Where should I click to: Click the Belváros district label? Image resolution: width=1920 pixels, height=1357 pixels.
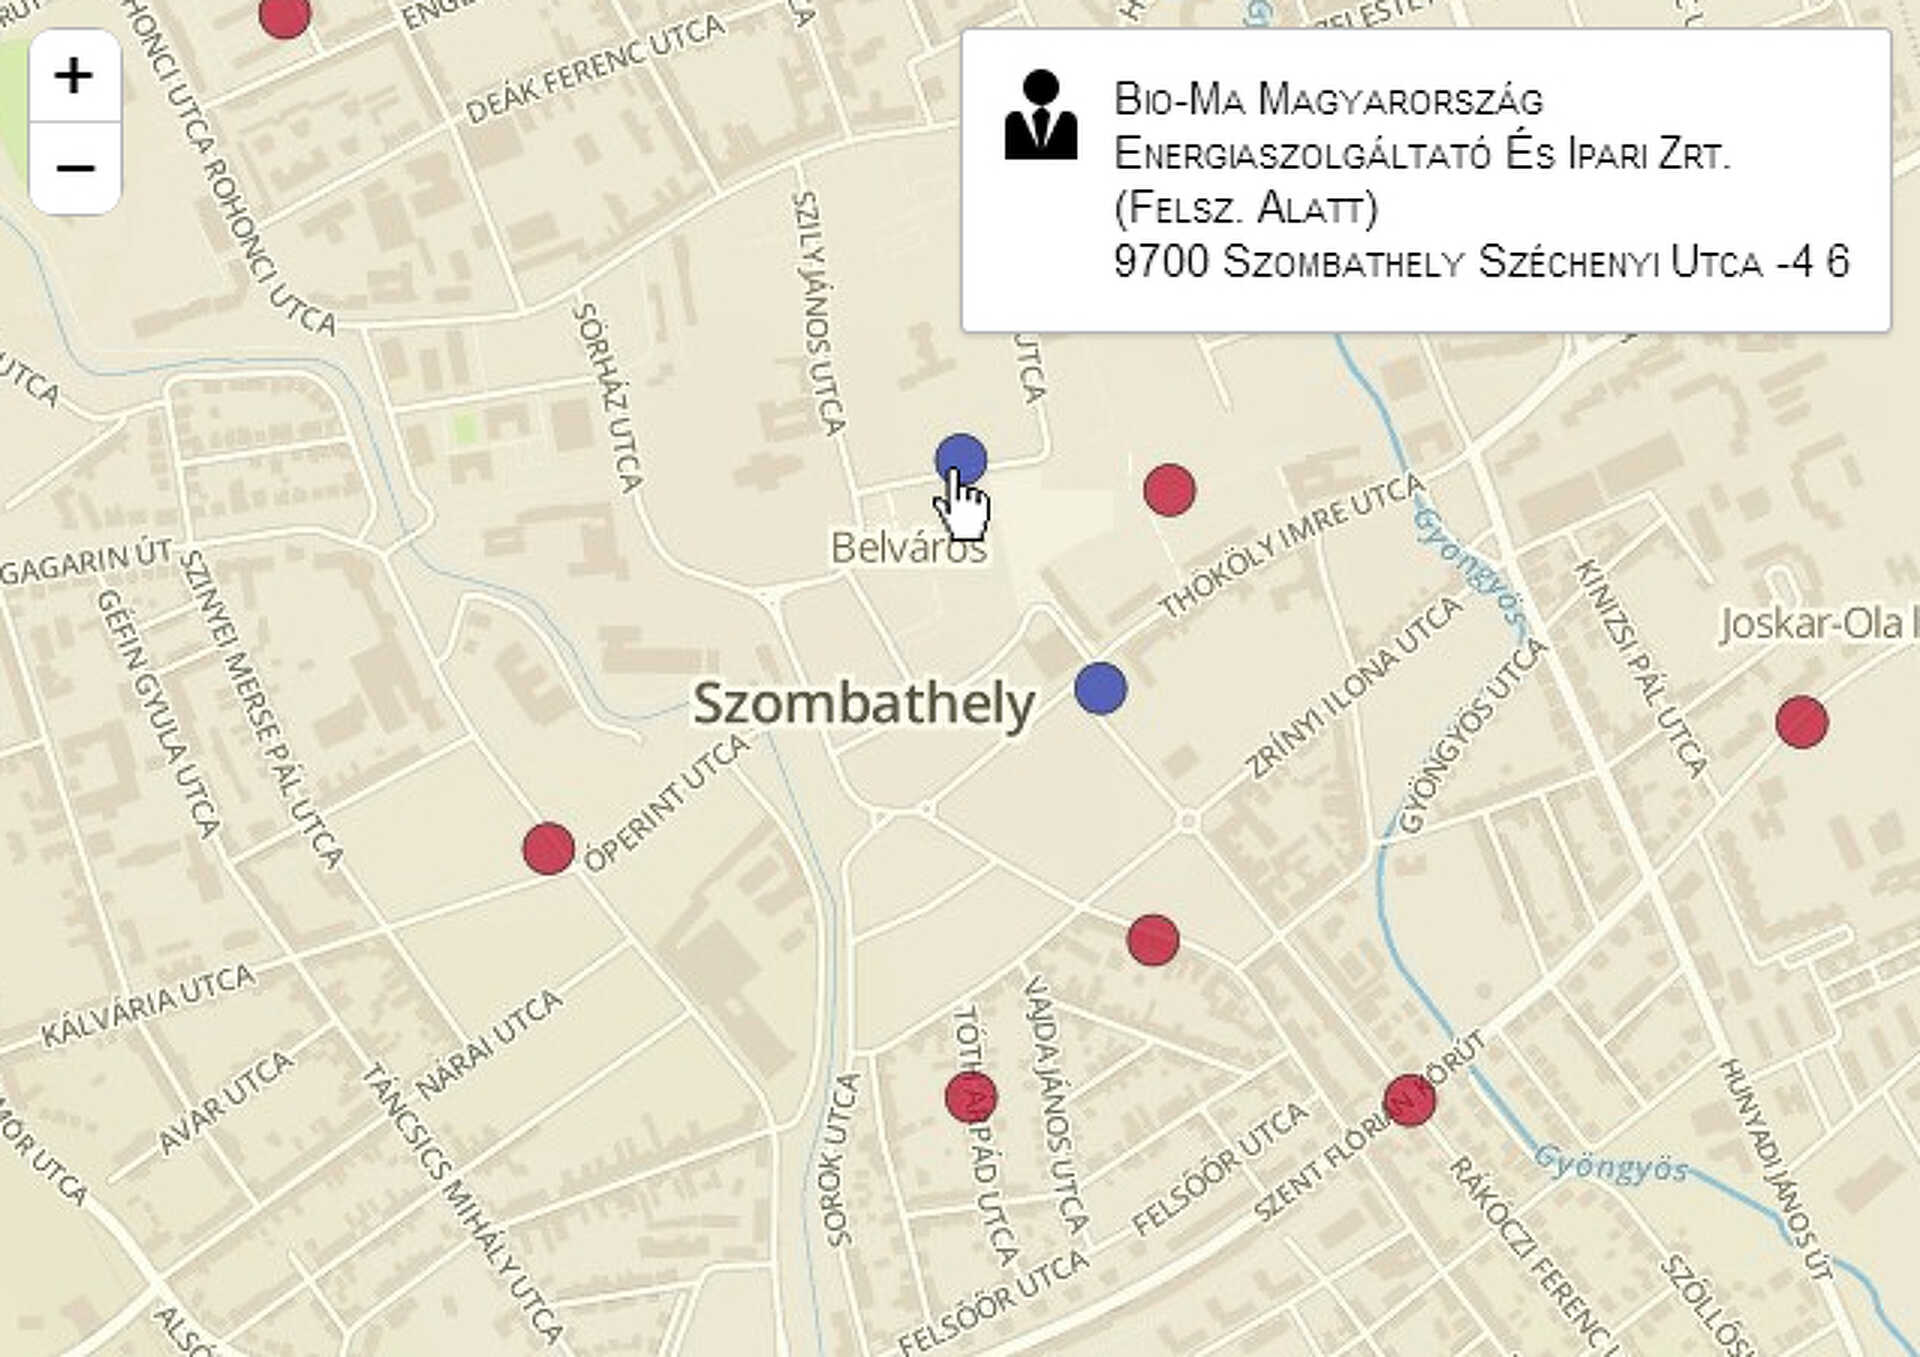point(908,548)
